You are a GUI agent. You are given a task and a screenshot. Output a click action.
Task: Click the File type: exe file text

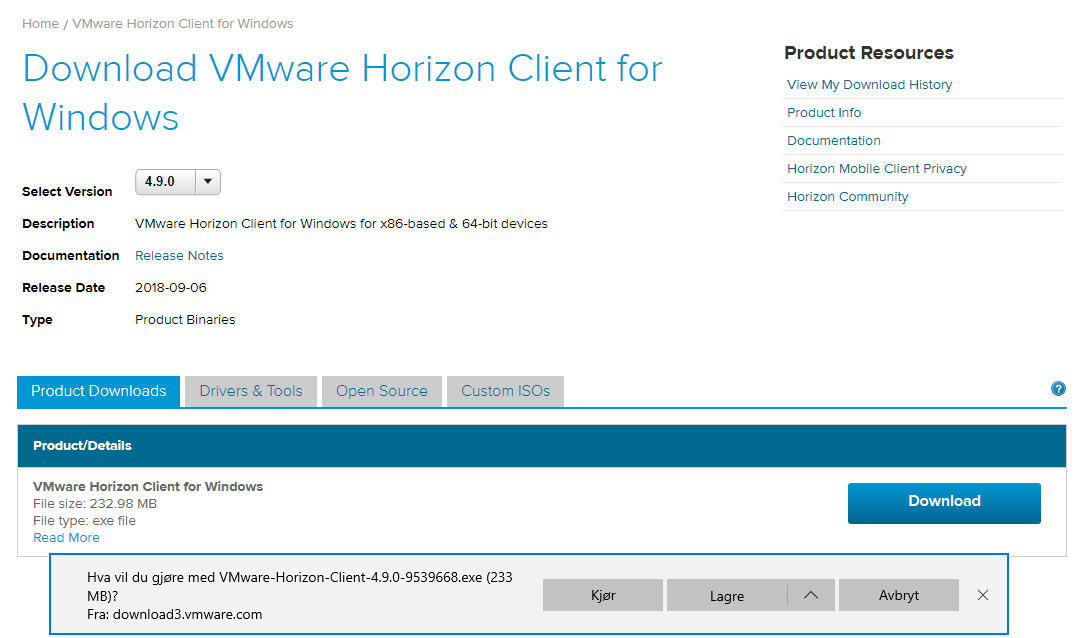tap(84, 520)
